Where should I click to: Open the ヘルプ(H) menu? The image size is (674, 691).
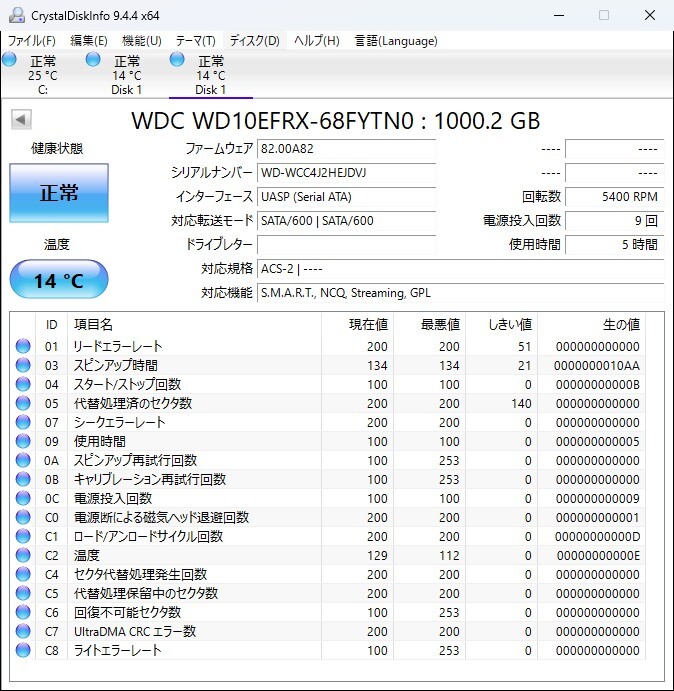point(317,41)
